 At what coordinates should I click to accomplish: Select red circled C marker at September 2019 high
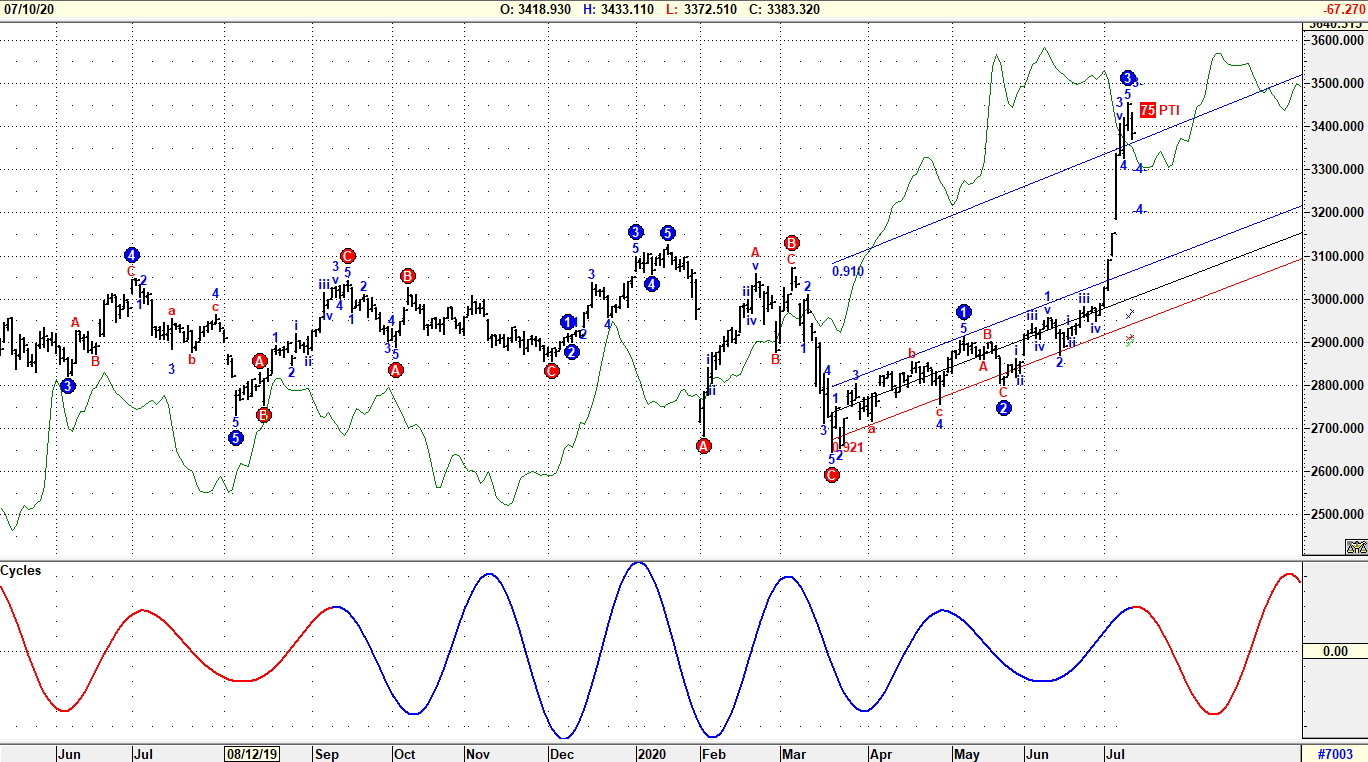[348, 256]
